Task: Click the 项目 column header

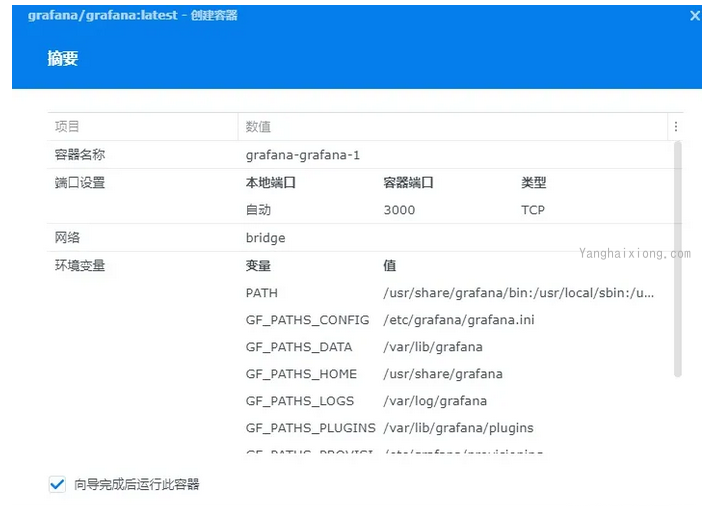Action: click(x=67, y=126)
